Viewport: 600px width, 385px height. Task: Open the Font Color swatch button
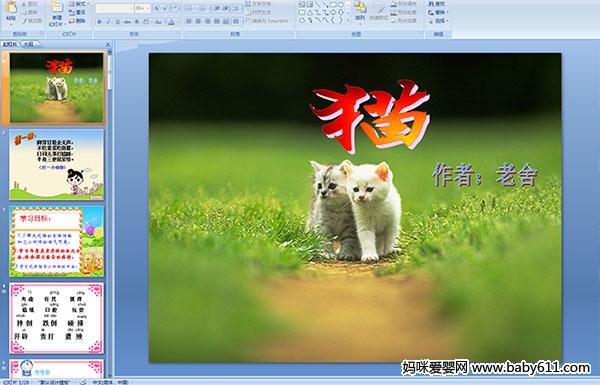[x=172, y=22]
